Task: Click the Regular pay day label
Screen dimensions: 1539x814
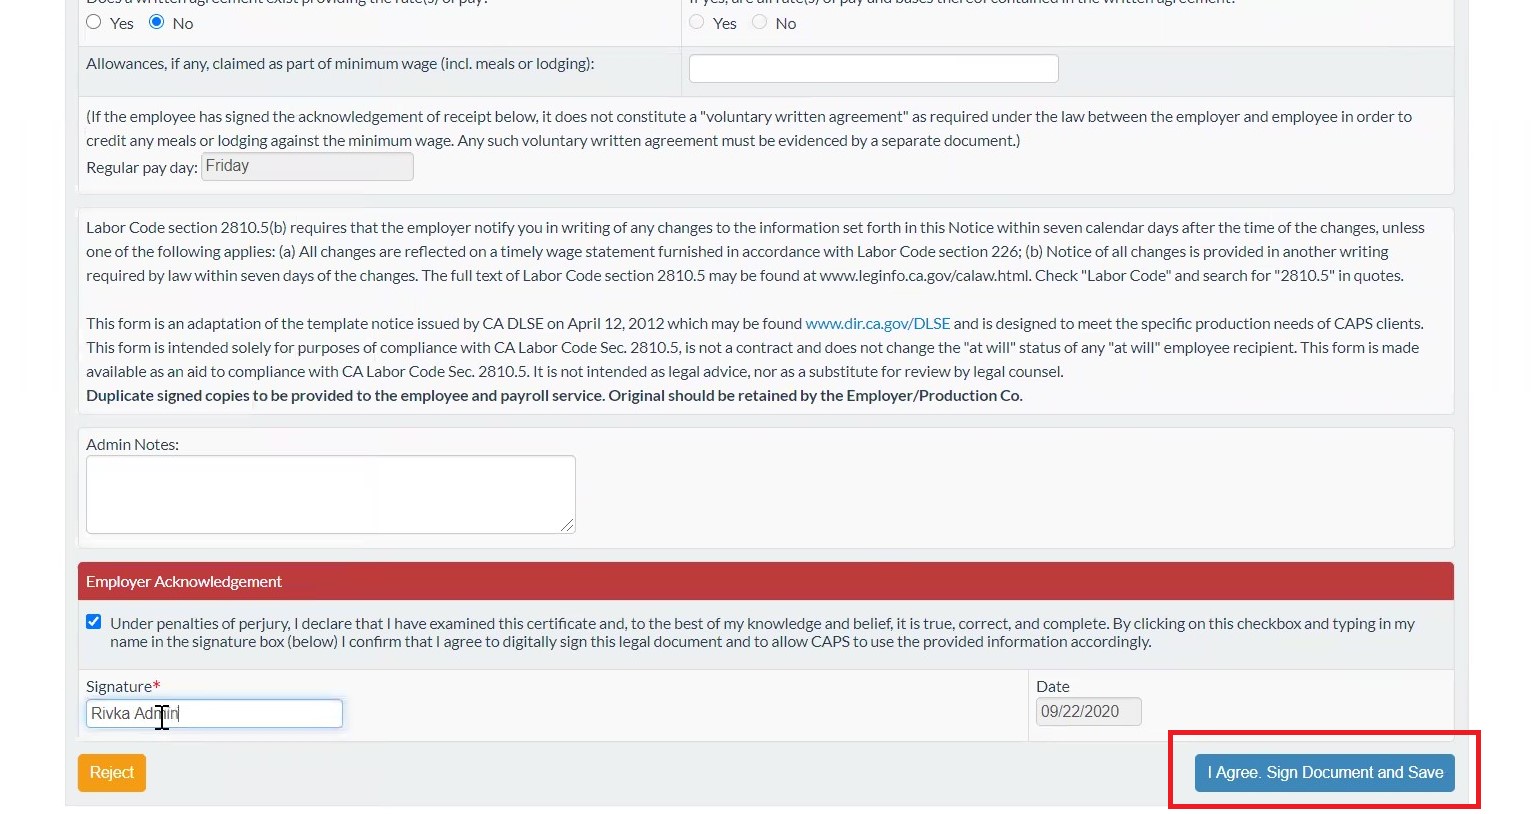Action: click(142, 167)
